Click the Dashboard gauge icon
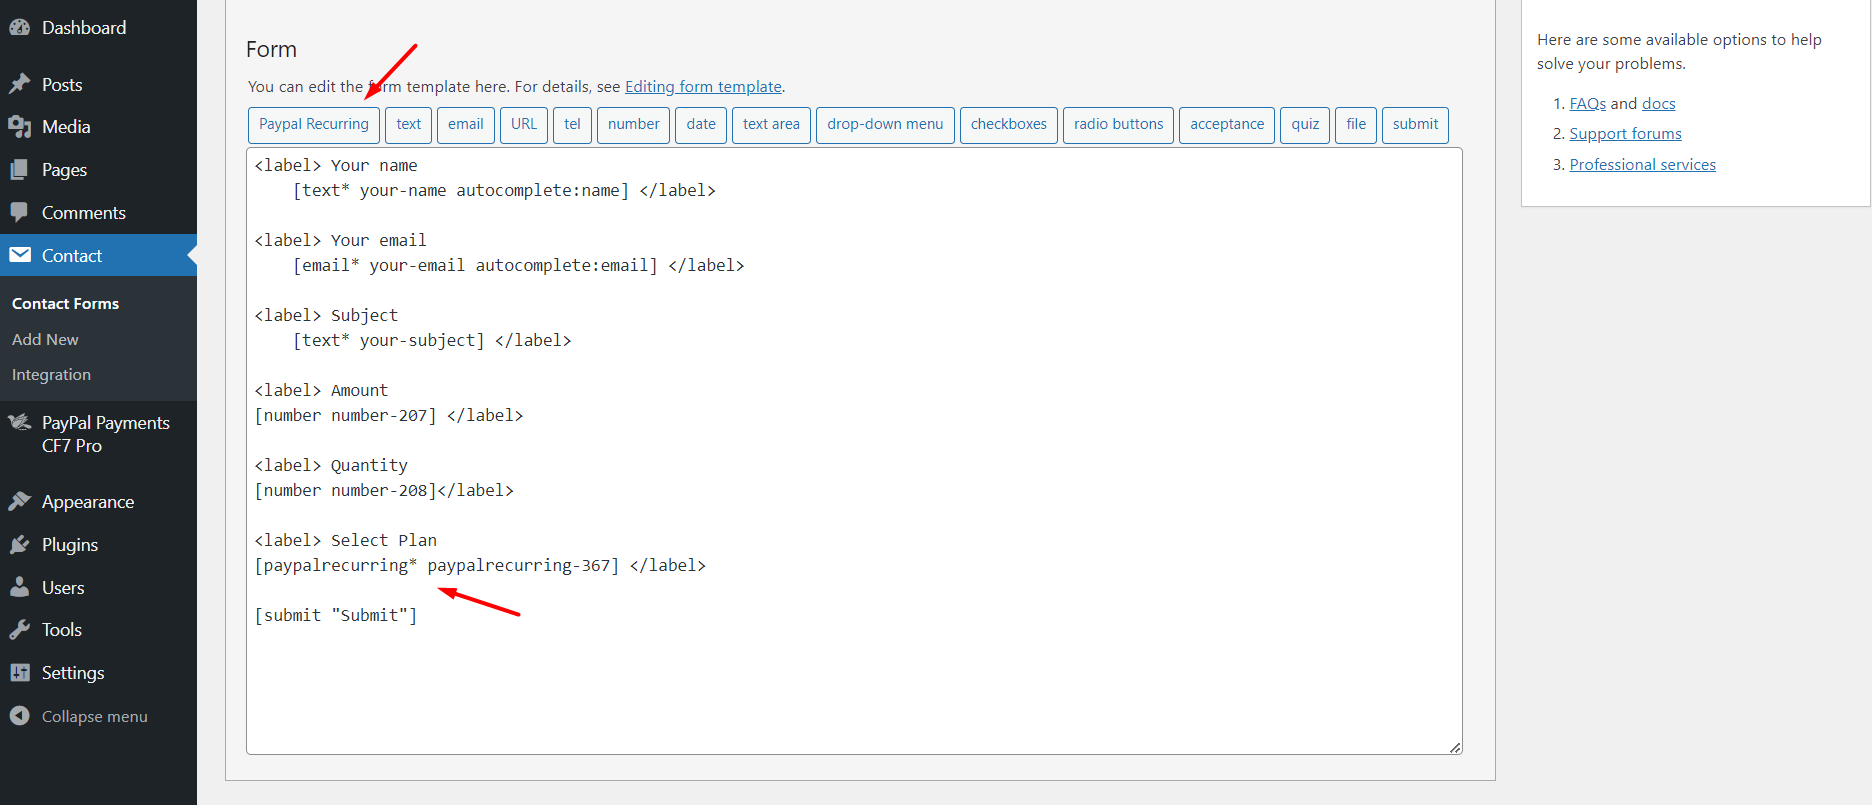1872x805 pixels. 19,28
